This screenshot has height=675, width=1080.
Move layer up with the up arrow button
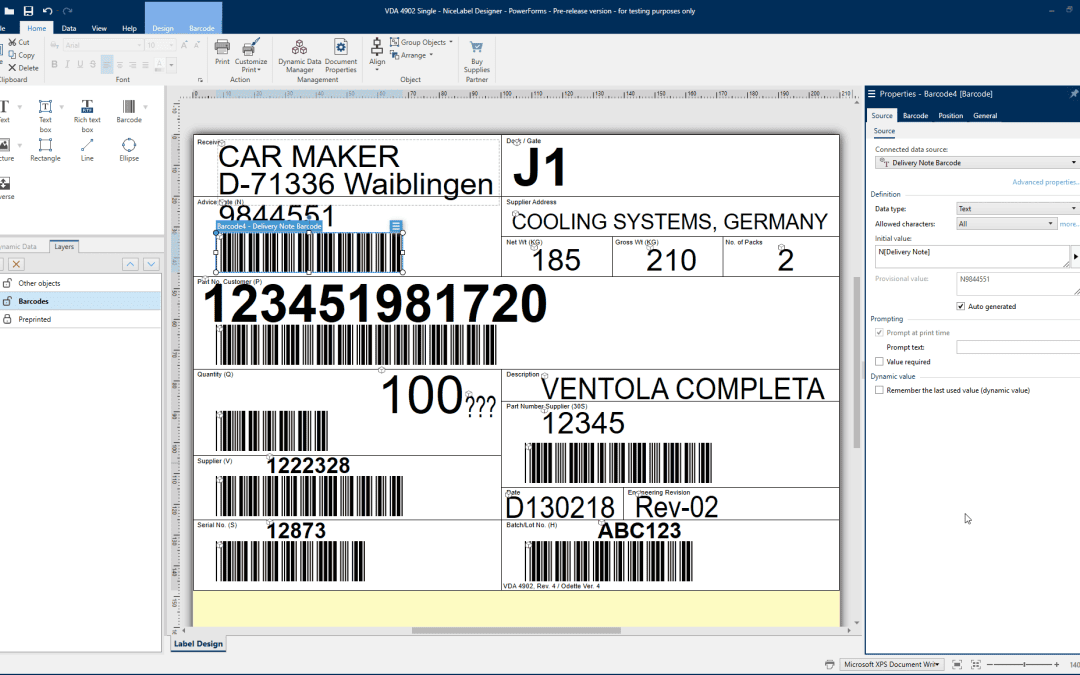click(130, 264)
